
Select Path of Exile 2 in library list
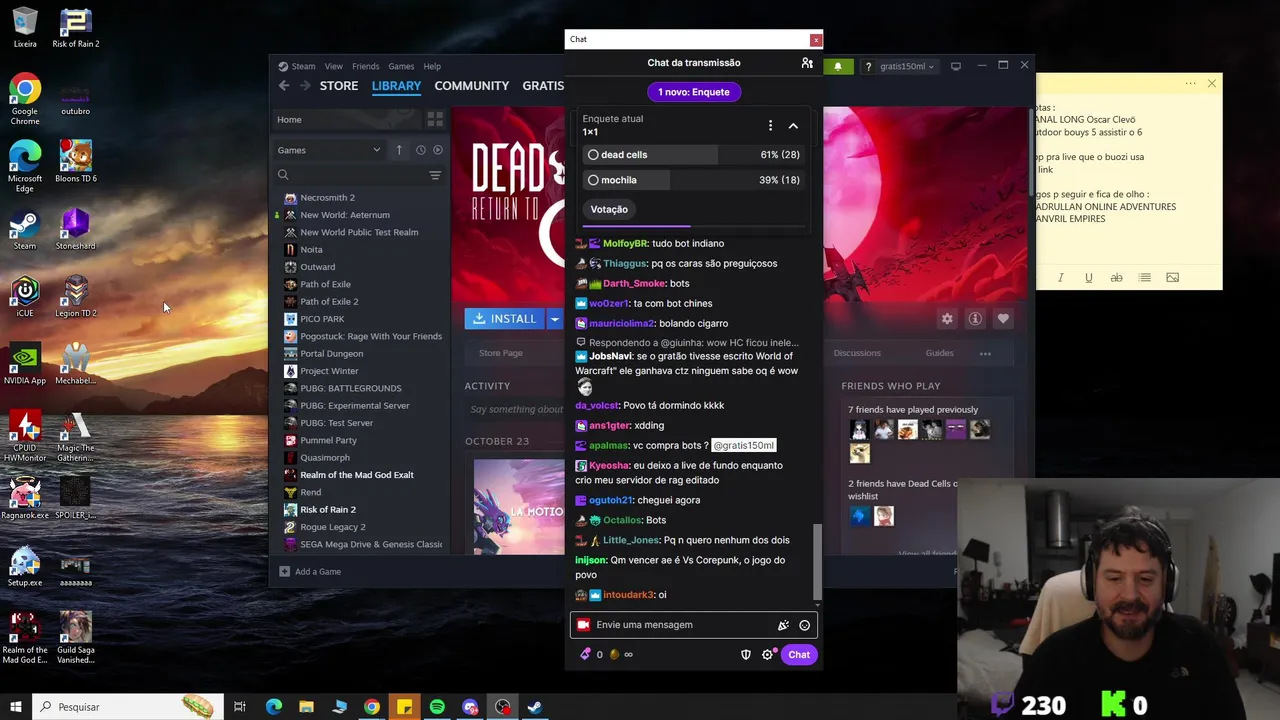[329, 302]
